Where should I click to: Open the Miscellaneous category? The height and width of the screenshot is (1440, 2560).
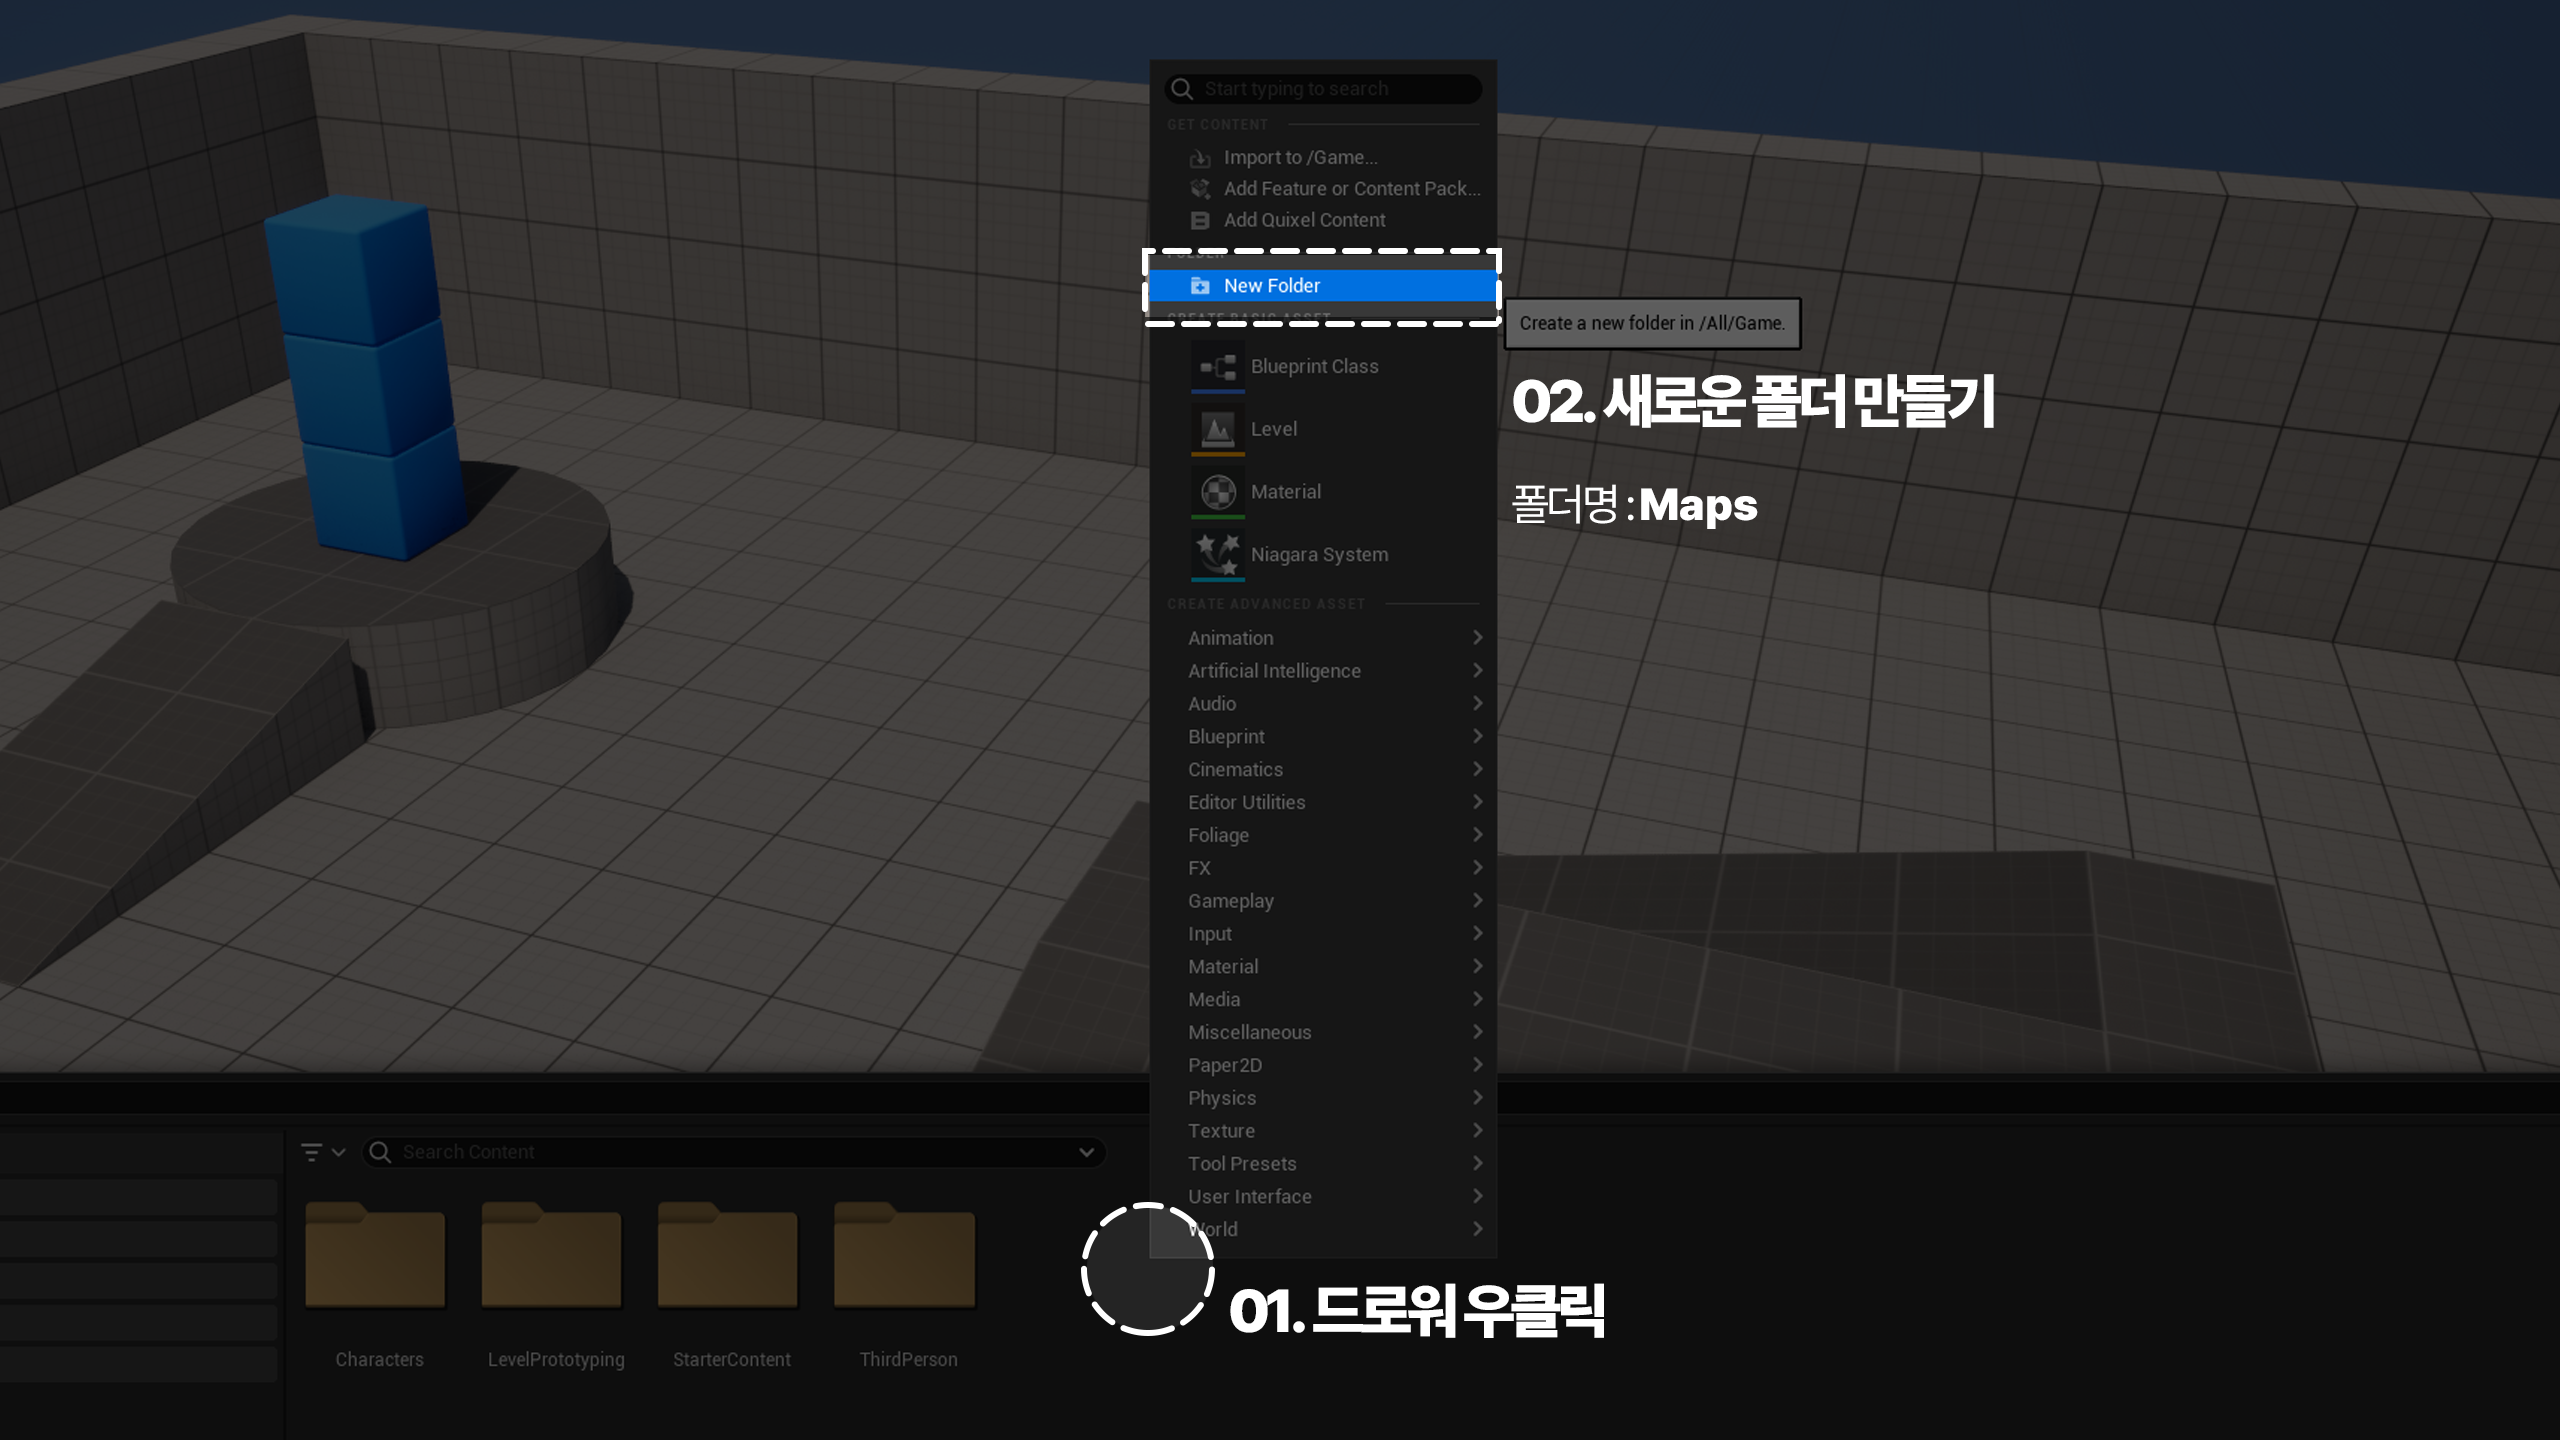coord(1322,1032)
